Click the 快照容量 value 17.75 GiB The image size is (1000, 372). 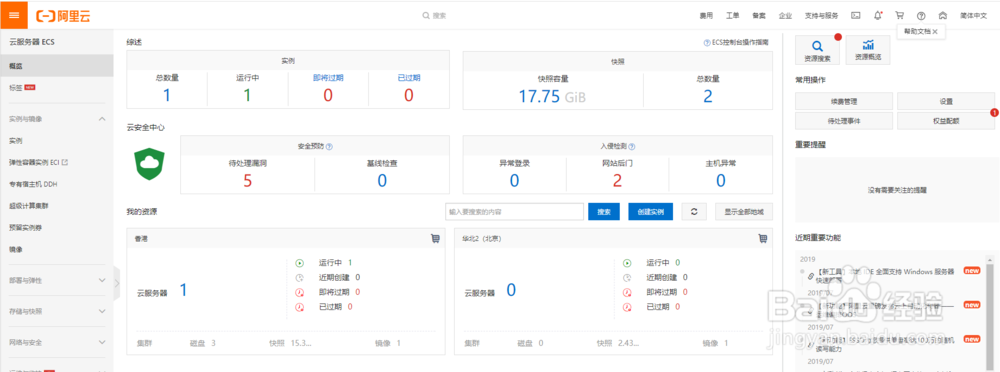552,96
